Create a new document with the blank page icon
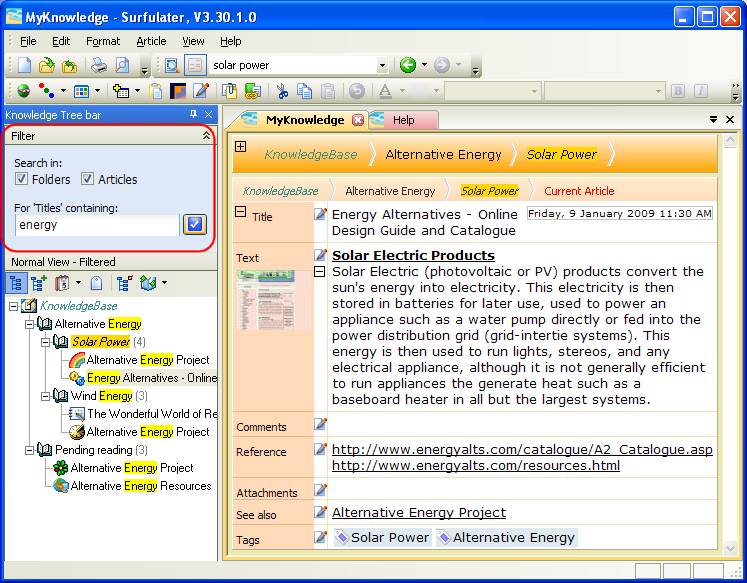The width and height of the screenshot is (747, 583). tap(24, 65)
